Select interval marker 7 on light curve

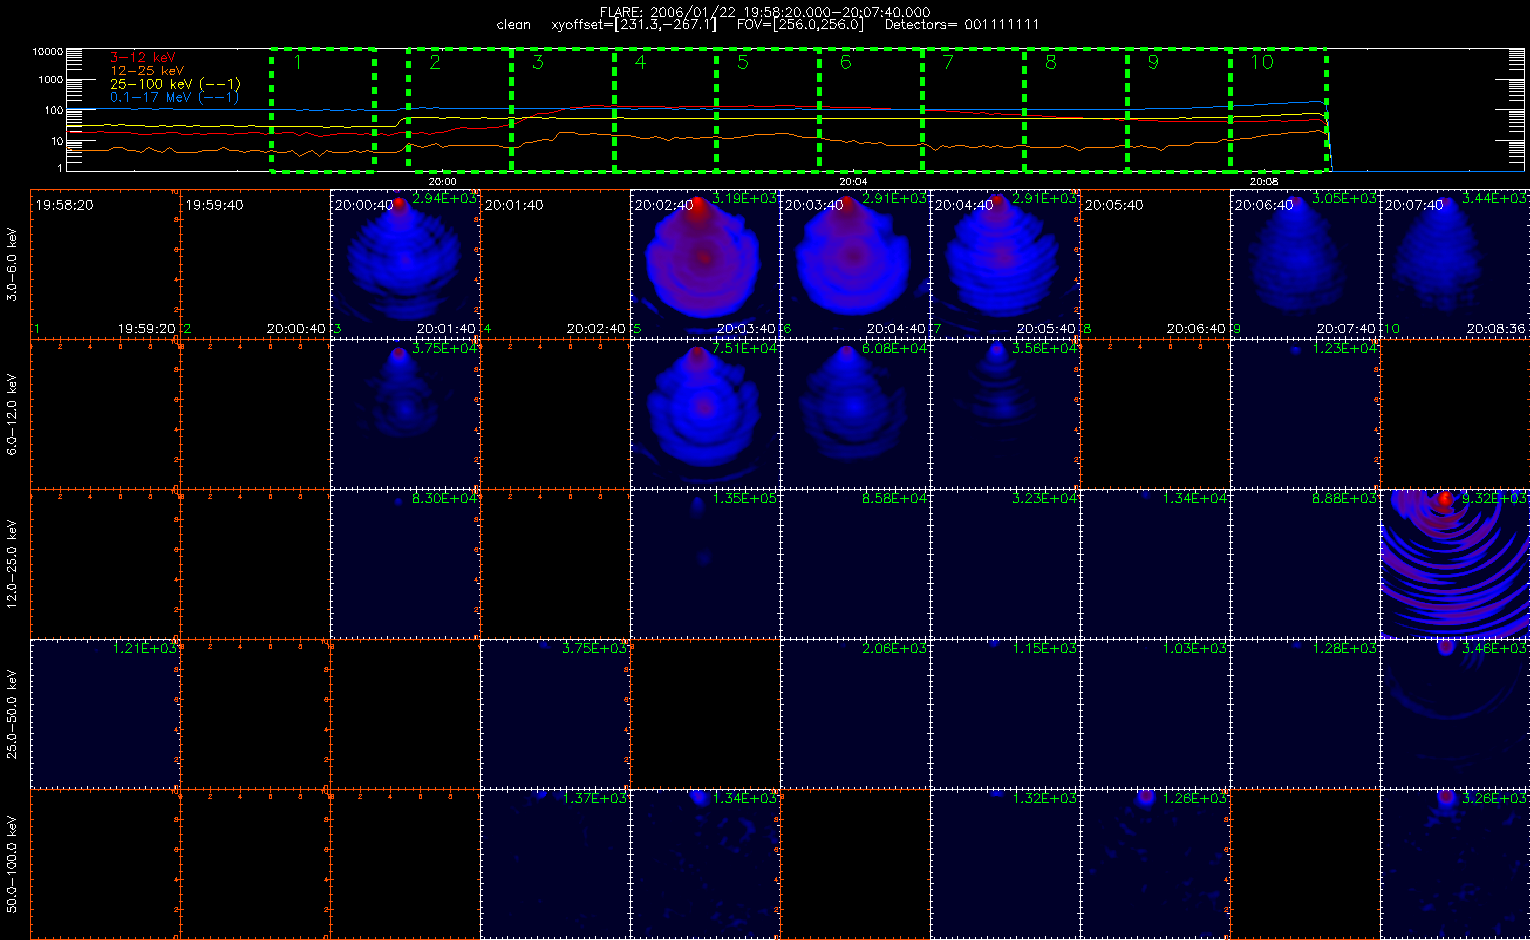coord(948,63)
